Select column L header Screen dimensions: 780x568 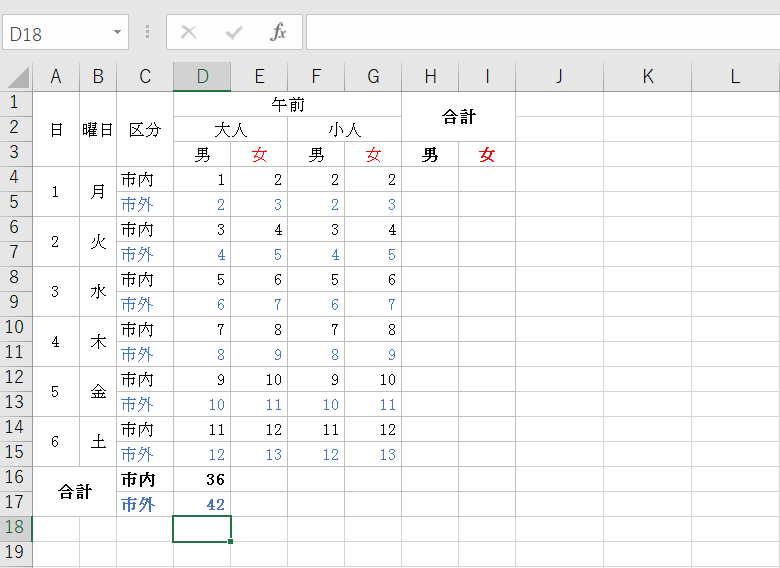[x=735, y=77]
